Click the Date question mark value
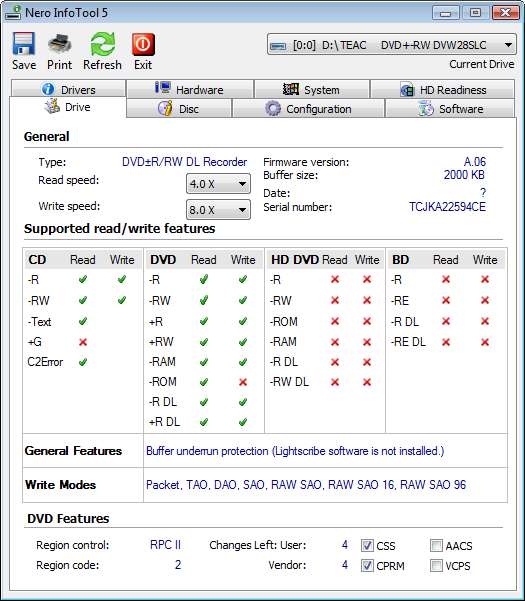The width and height of the screenshot is (525, 601). click(483, 193)
